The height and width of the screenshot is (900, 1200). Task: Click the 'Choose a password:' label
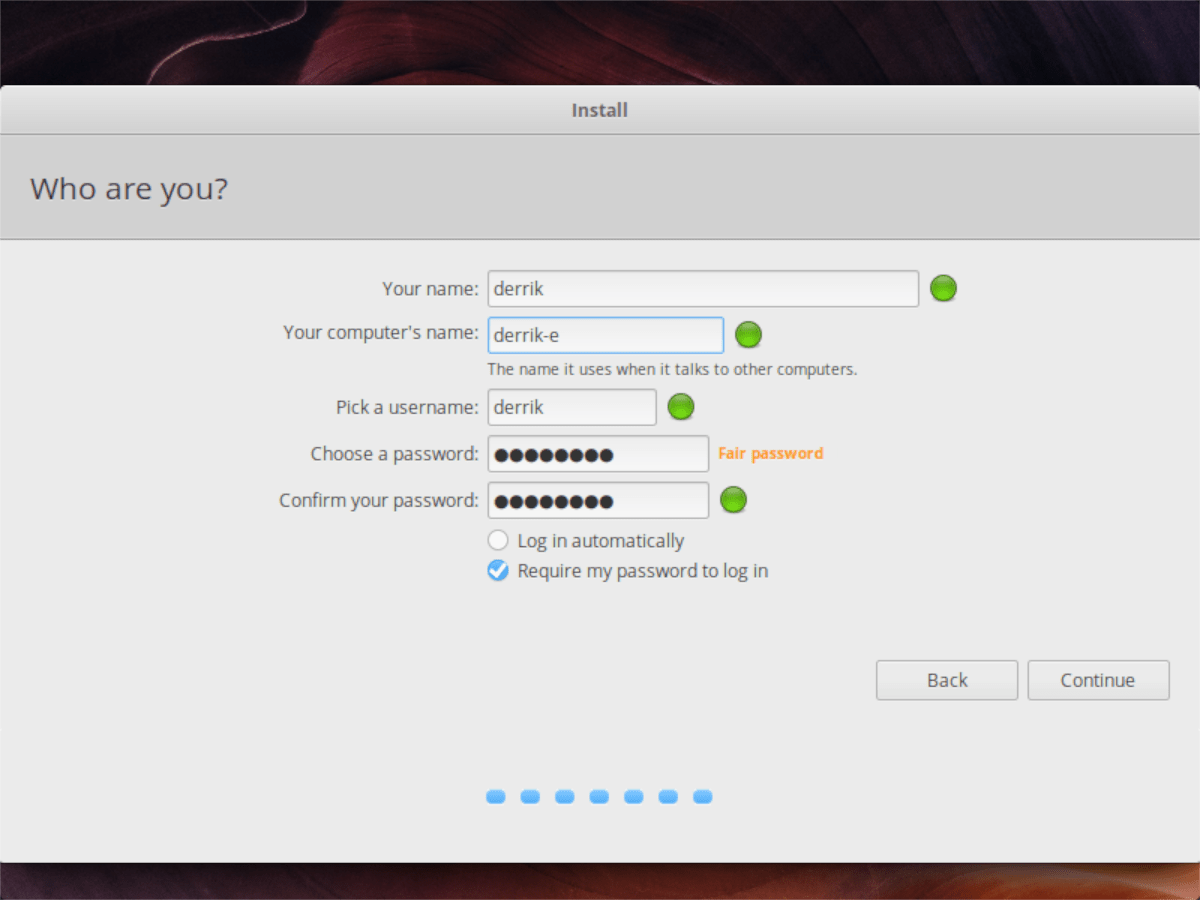pyautogui.click(x=395, y=454)
